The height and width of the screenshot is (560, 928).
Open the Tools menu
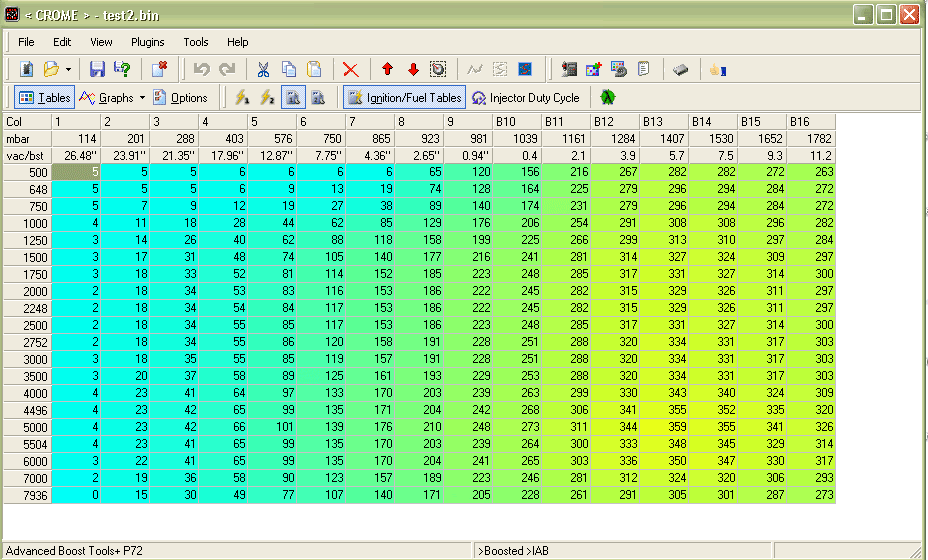(196, 42)
